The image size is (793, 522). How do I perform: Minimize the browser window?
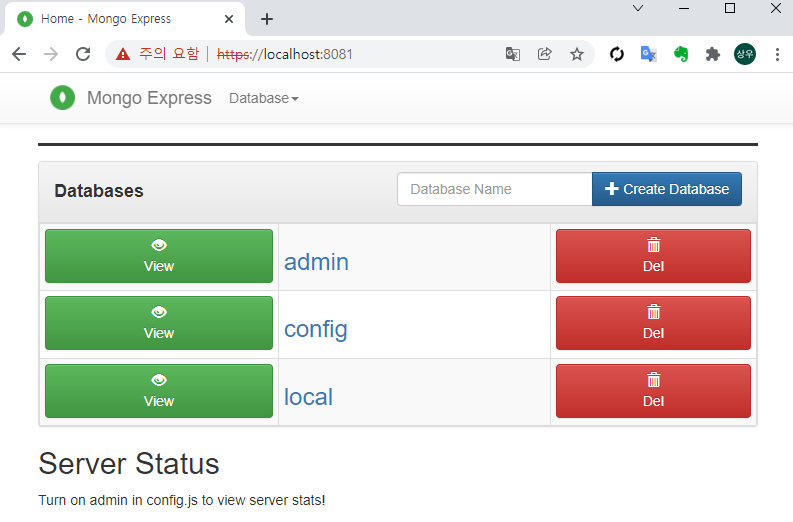click(684, 8)
